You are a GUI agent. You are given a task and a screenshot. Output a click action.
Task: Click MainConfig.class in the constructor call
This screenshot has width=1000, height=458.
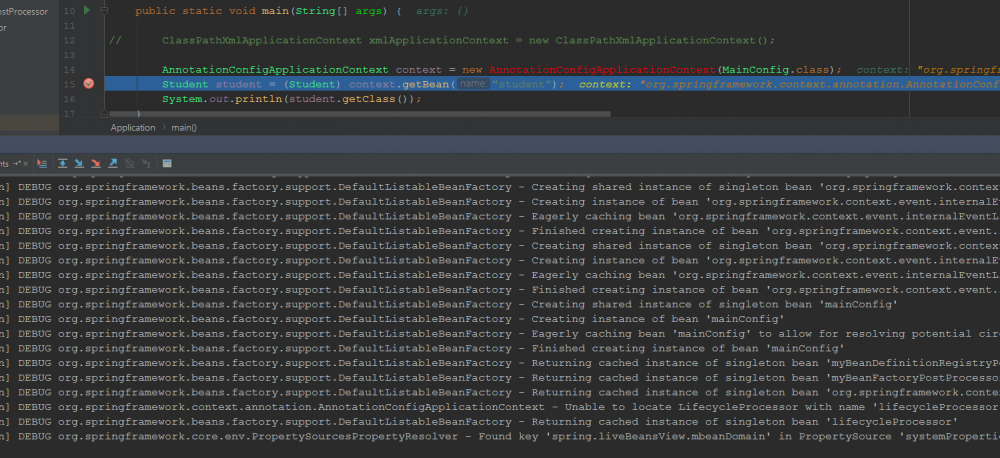(777, 70)
